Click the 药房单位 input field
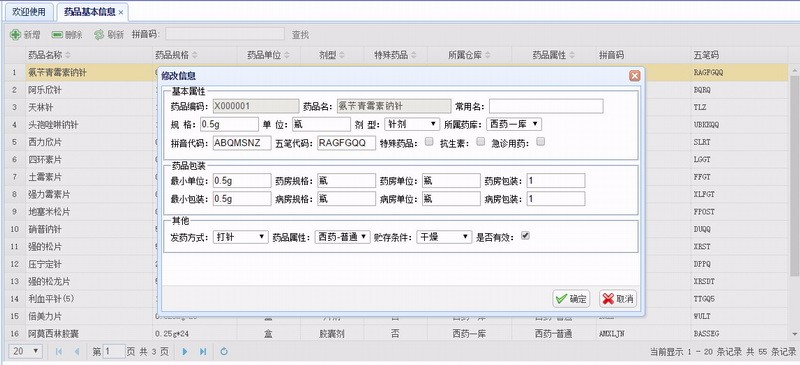This screenshot has width=800, height=365. [x=451, y=180]
